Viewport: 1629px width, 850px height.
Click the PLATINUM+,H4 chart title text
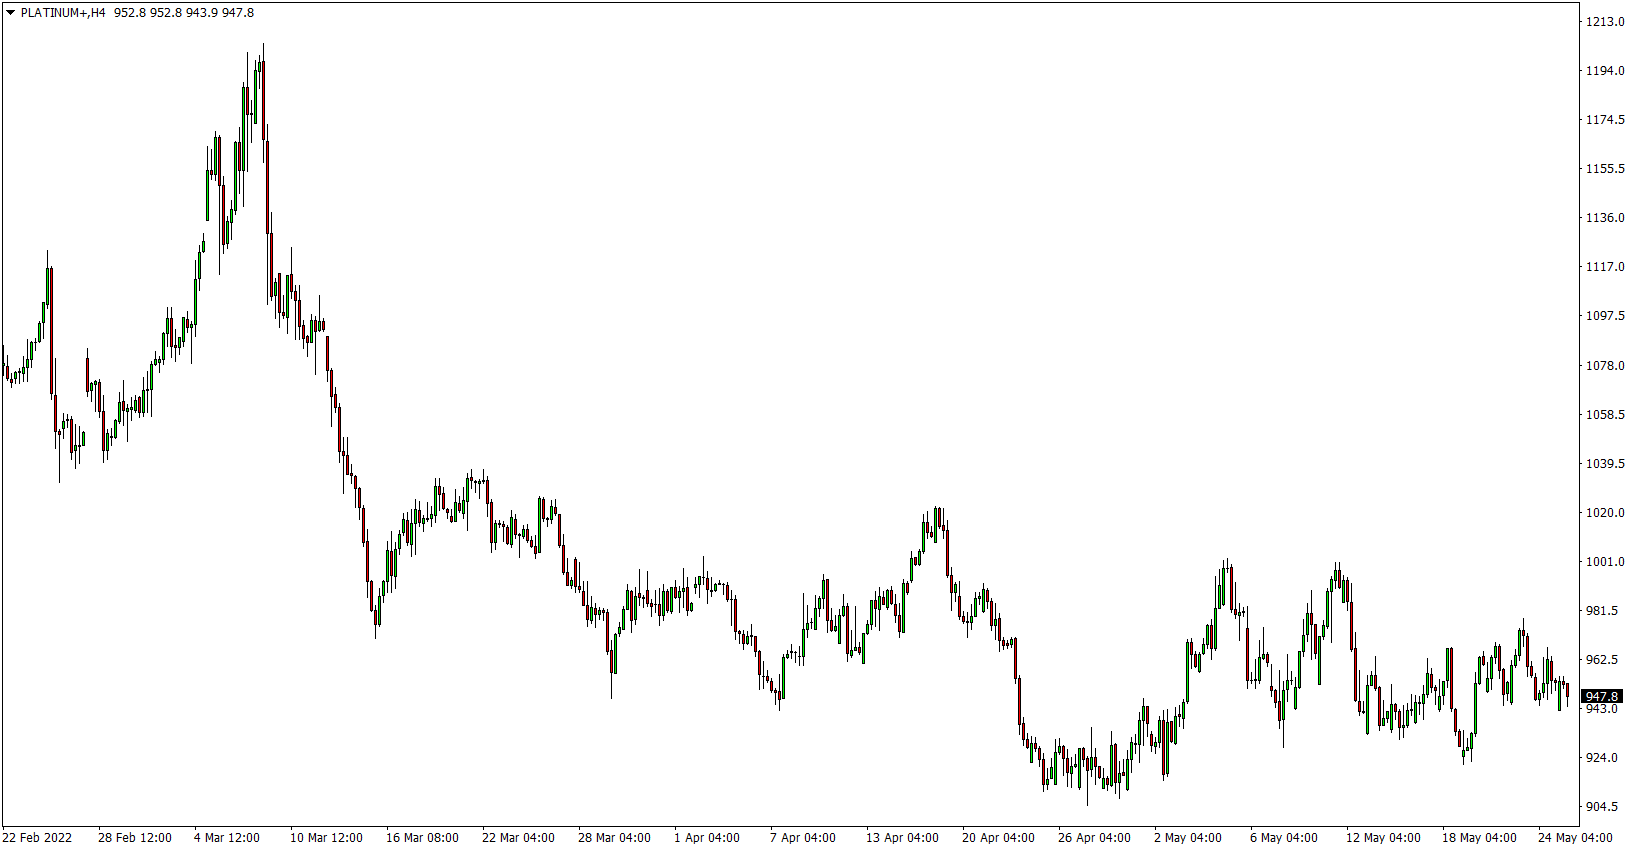63,13
